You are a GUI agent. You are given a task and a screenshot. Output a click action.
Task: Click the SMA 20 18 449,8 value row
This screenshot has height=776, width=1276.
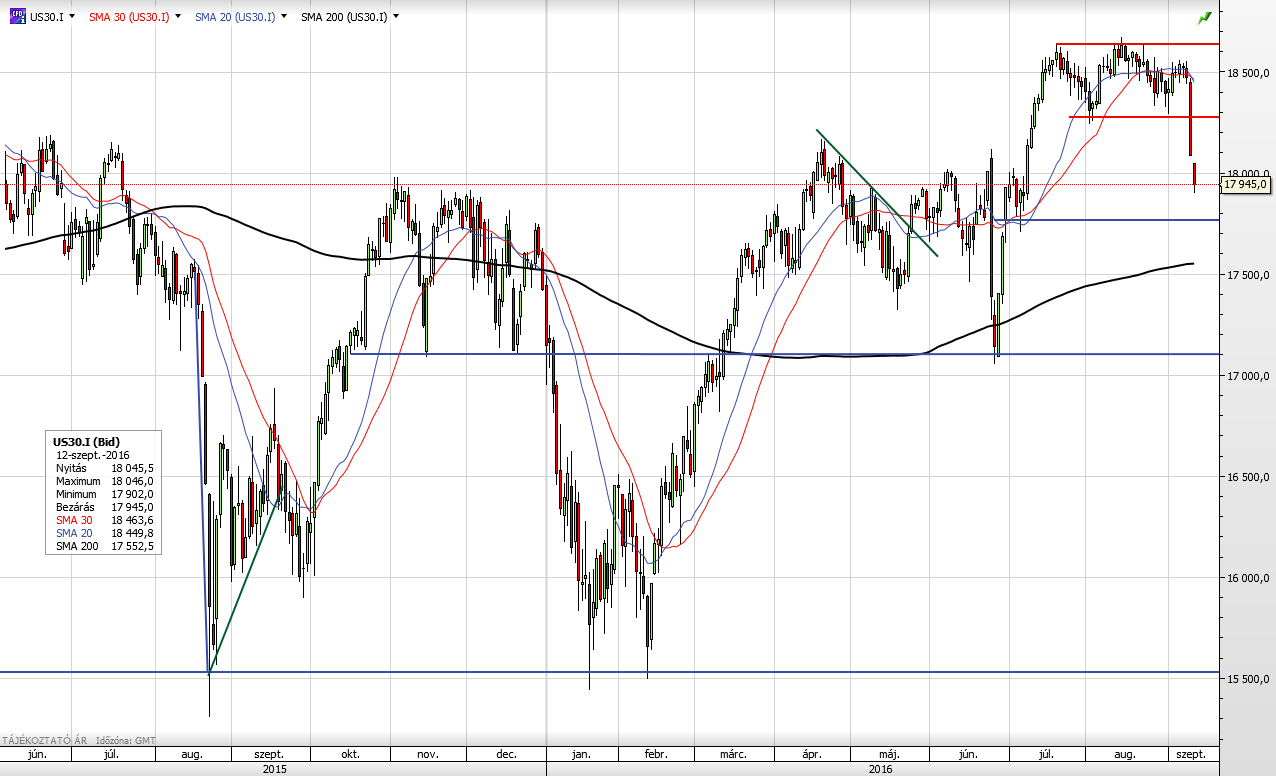point(103,533)
